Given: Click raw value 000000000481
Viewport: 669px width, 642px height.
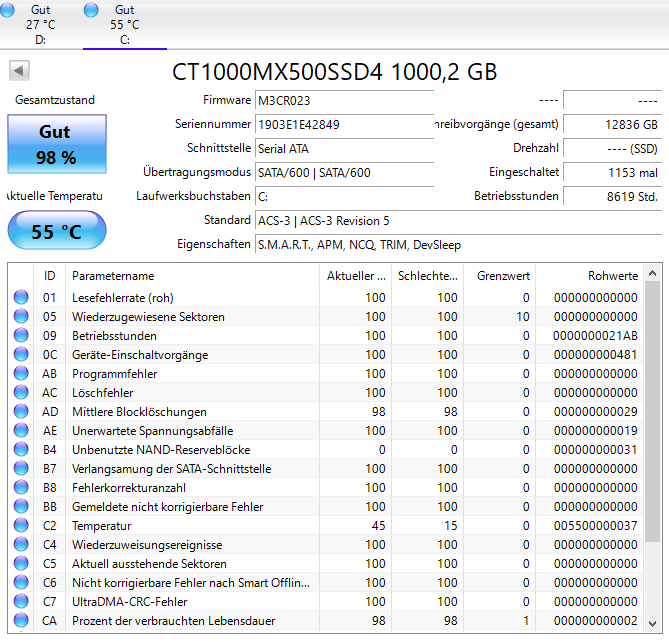Looking at the screenshot, I should 595,354.
